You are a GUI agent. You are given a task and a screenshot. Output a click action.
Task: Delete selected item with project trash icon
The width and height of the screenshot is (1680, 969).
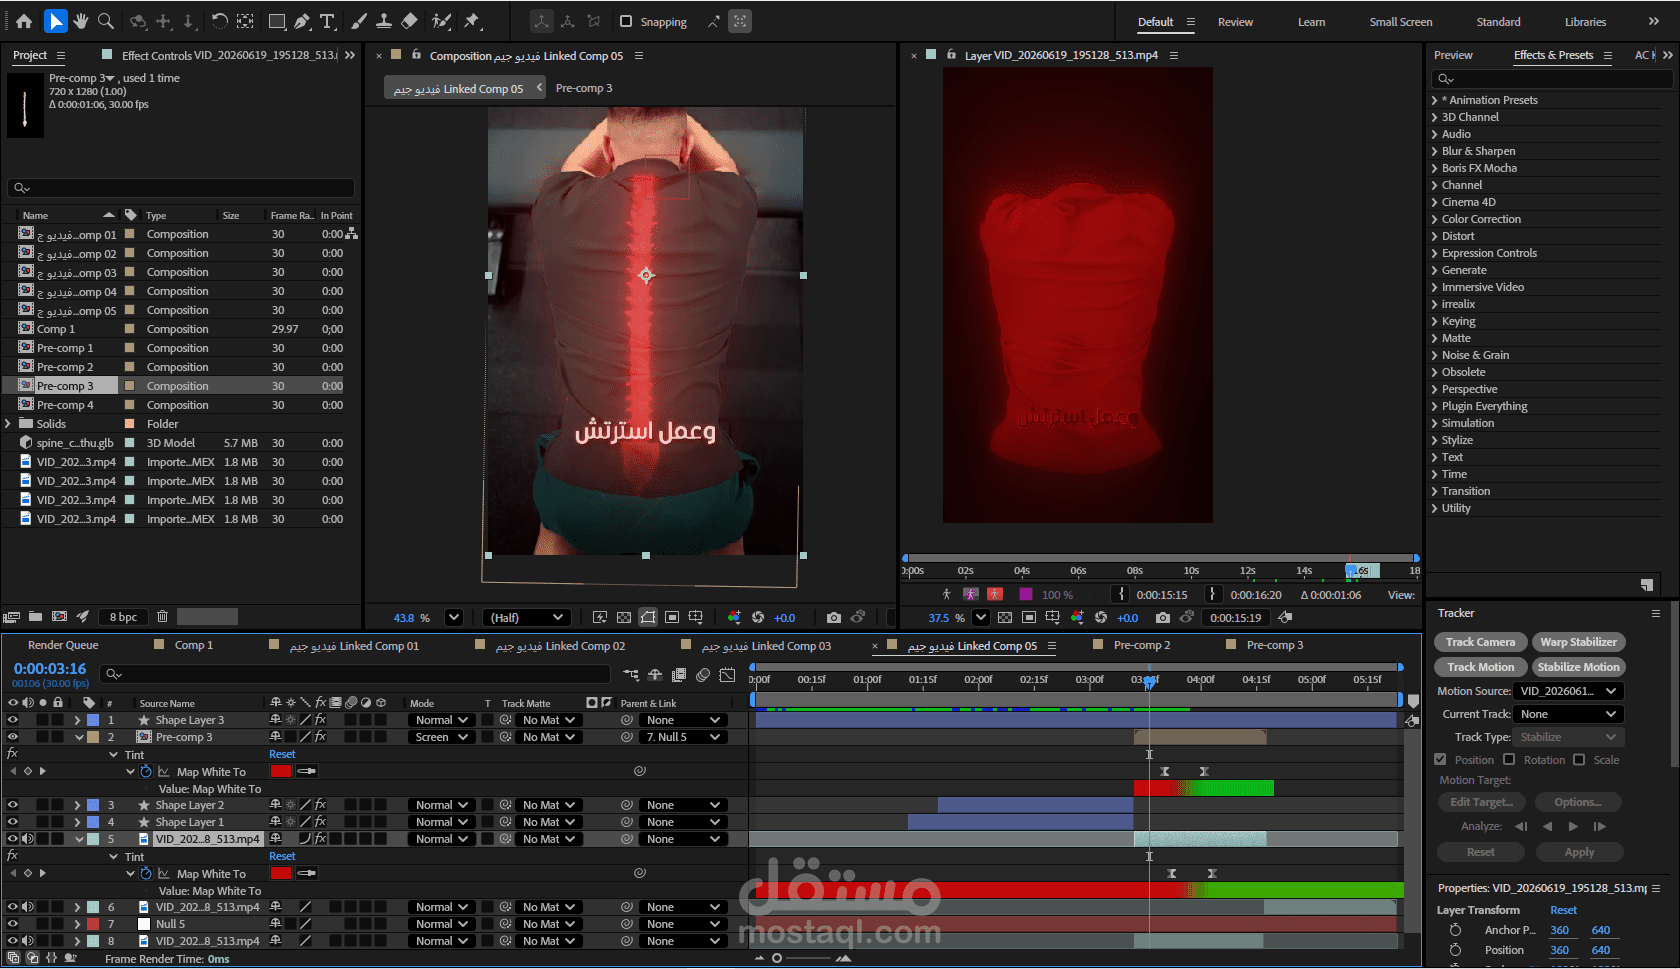pyautogui.click(x=162, y=617)
